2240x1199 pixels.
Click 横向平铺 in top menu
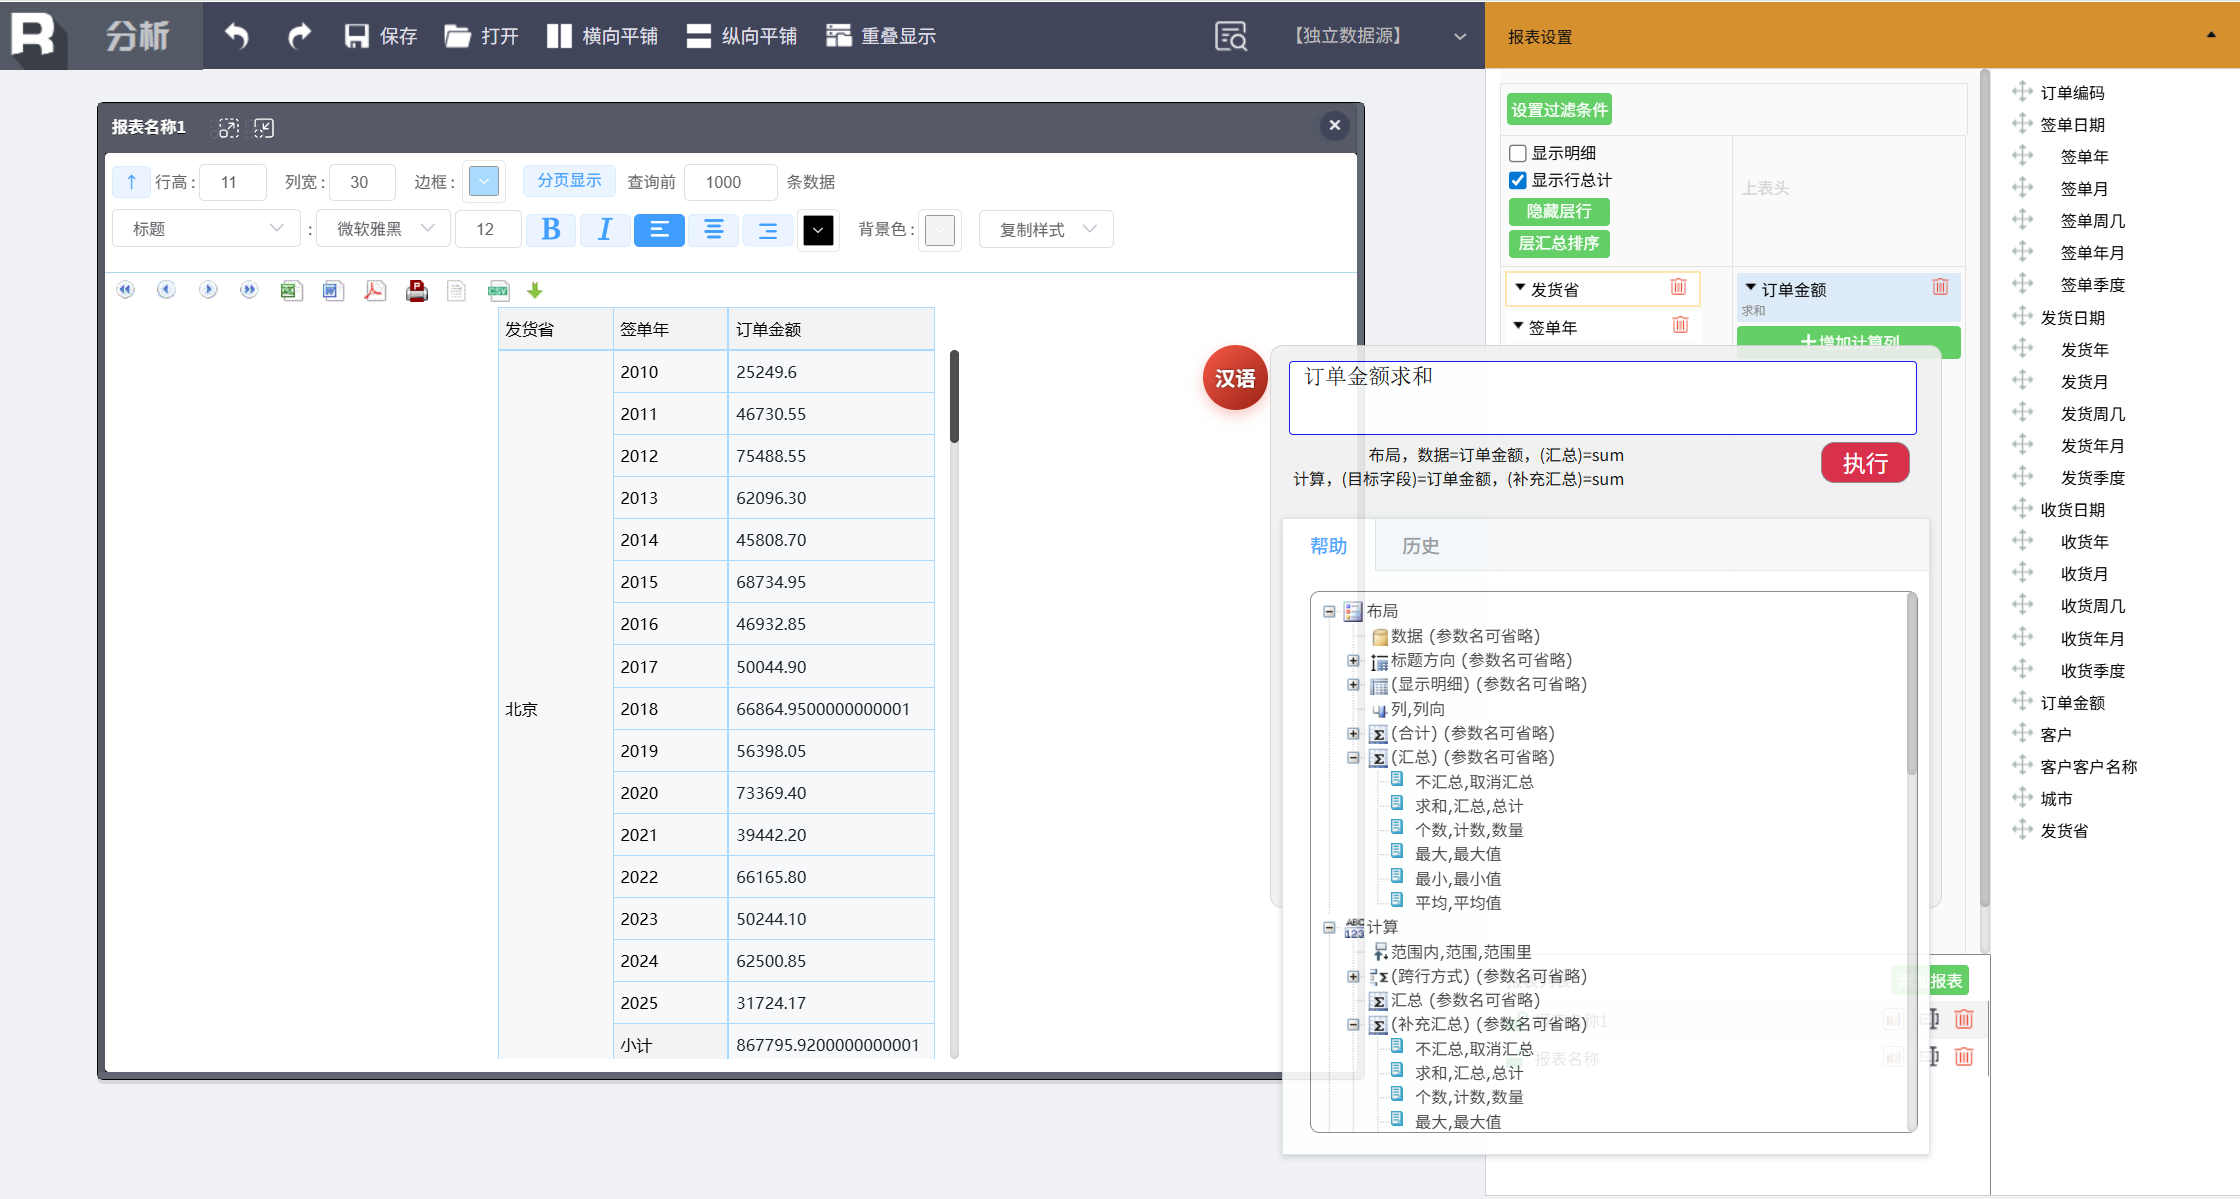point(603,36)
